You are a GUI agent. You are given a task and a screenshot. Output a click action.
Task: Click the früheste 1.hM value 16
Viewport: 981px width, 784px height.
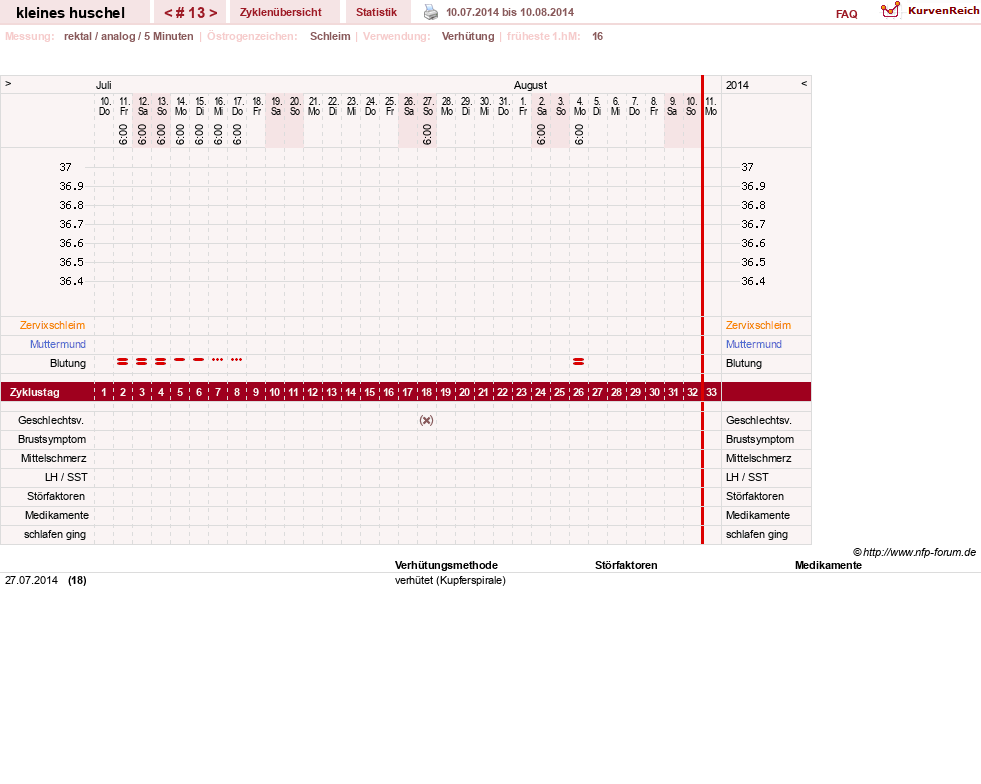(597, 36)
